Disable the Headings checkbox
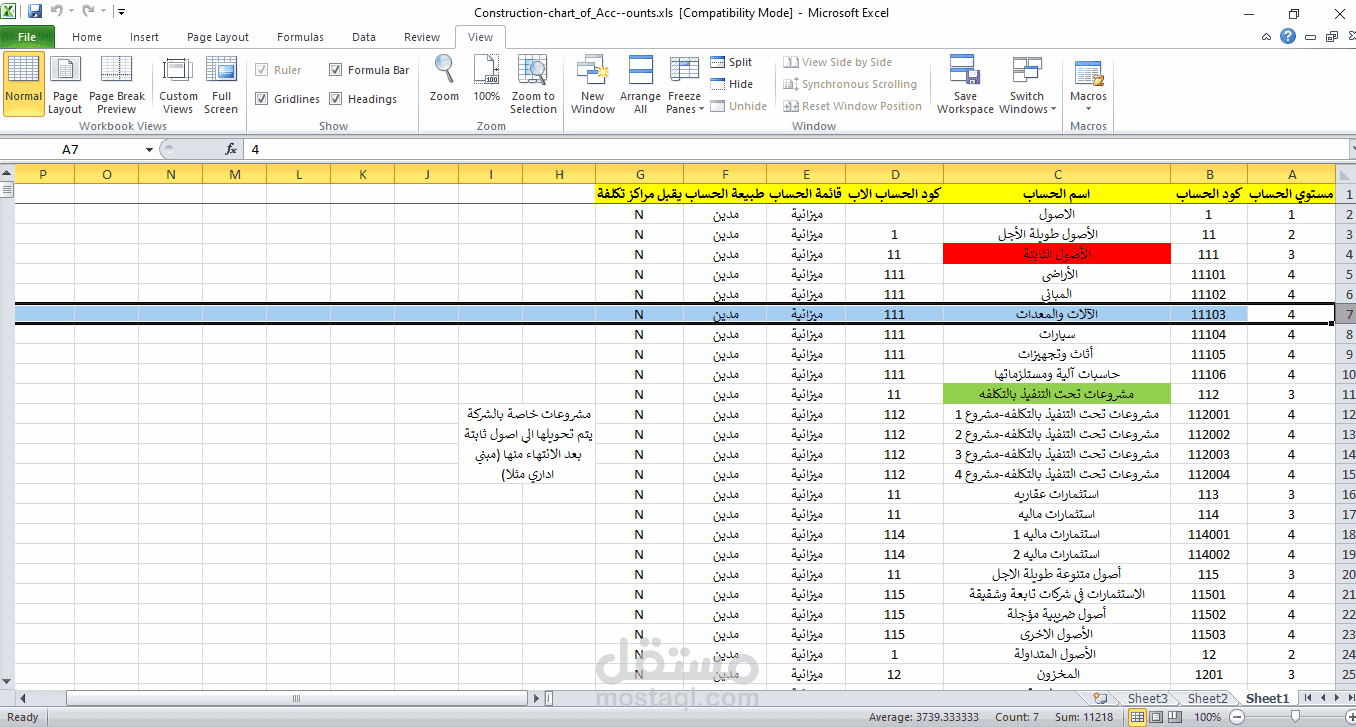The height and width of the screenshot is (727, 1356). [x=336, y=99]
